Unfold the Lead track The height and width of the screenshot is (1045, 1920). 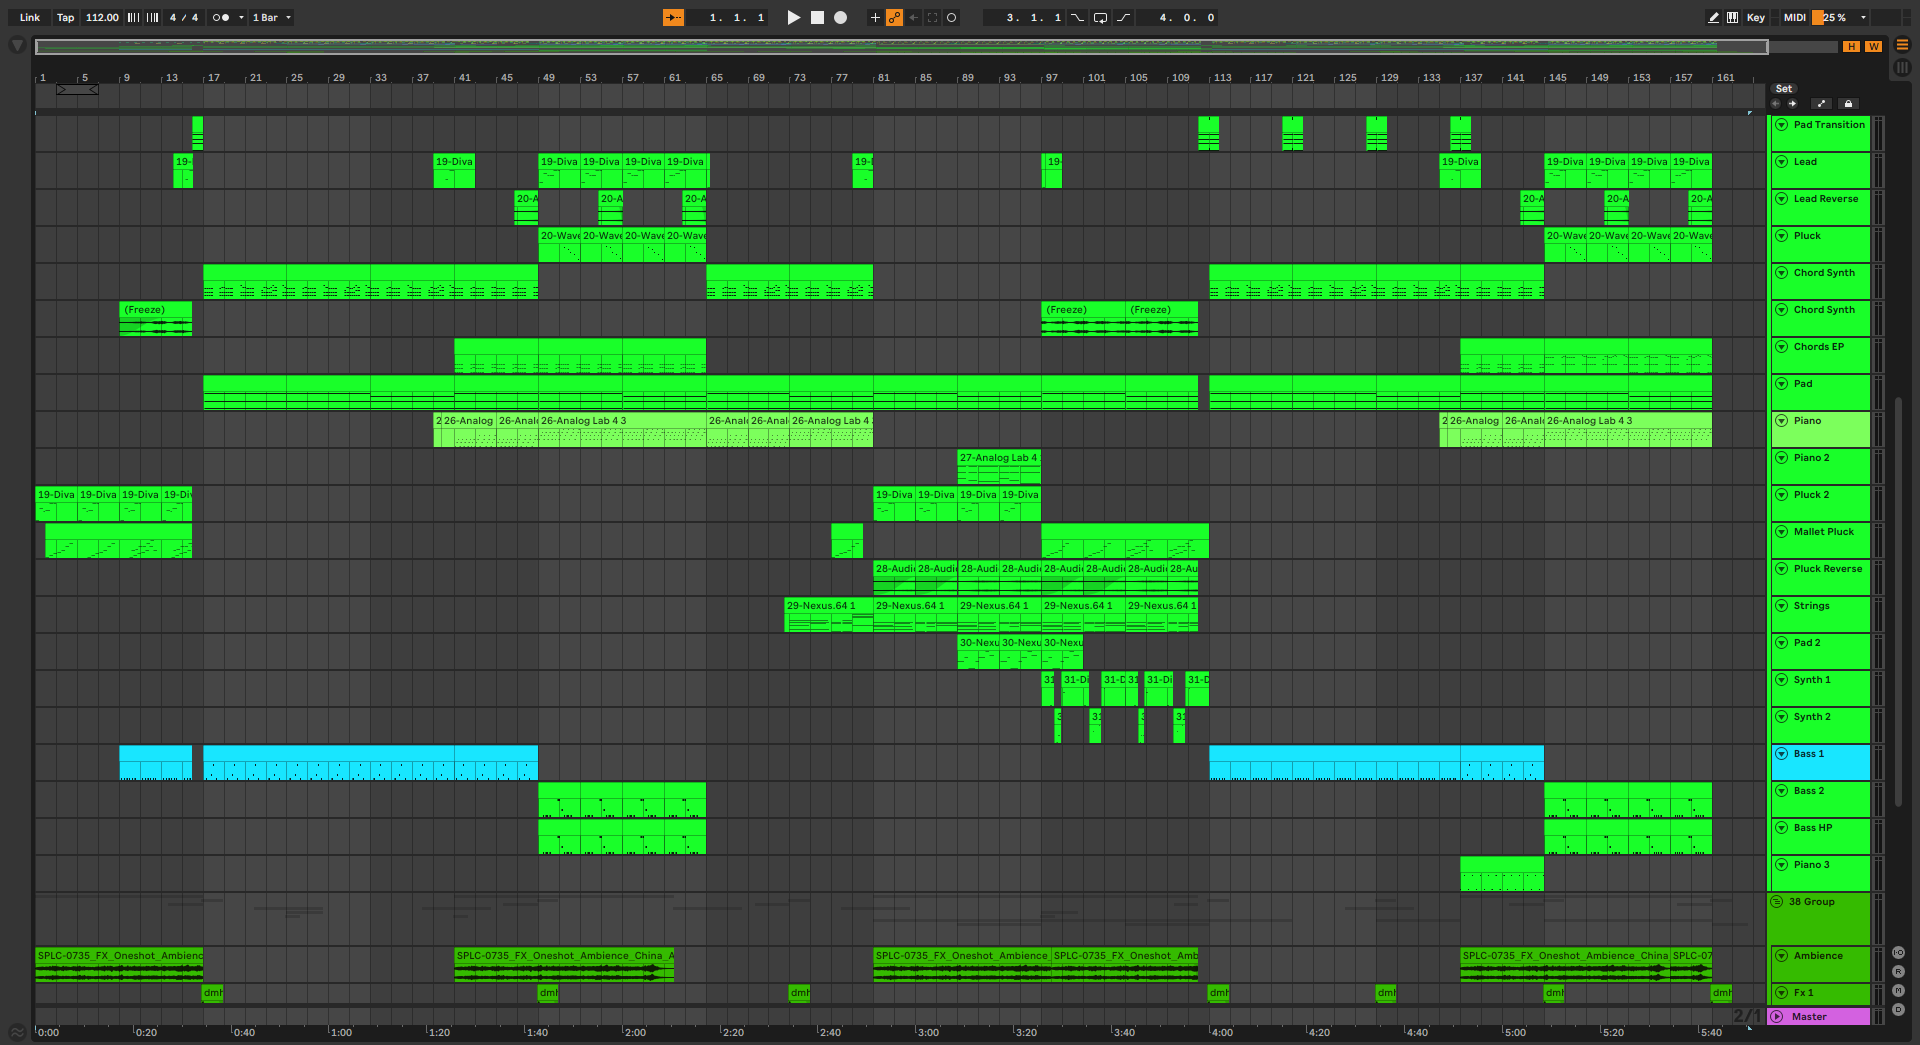point(1781,162)
